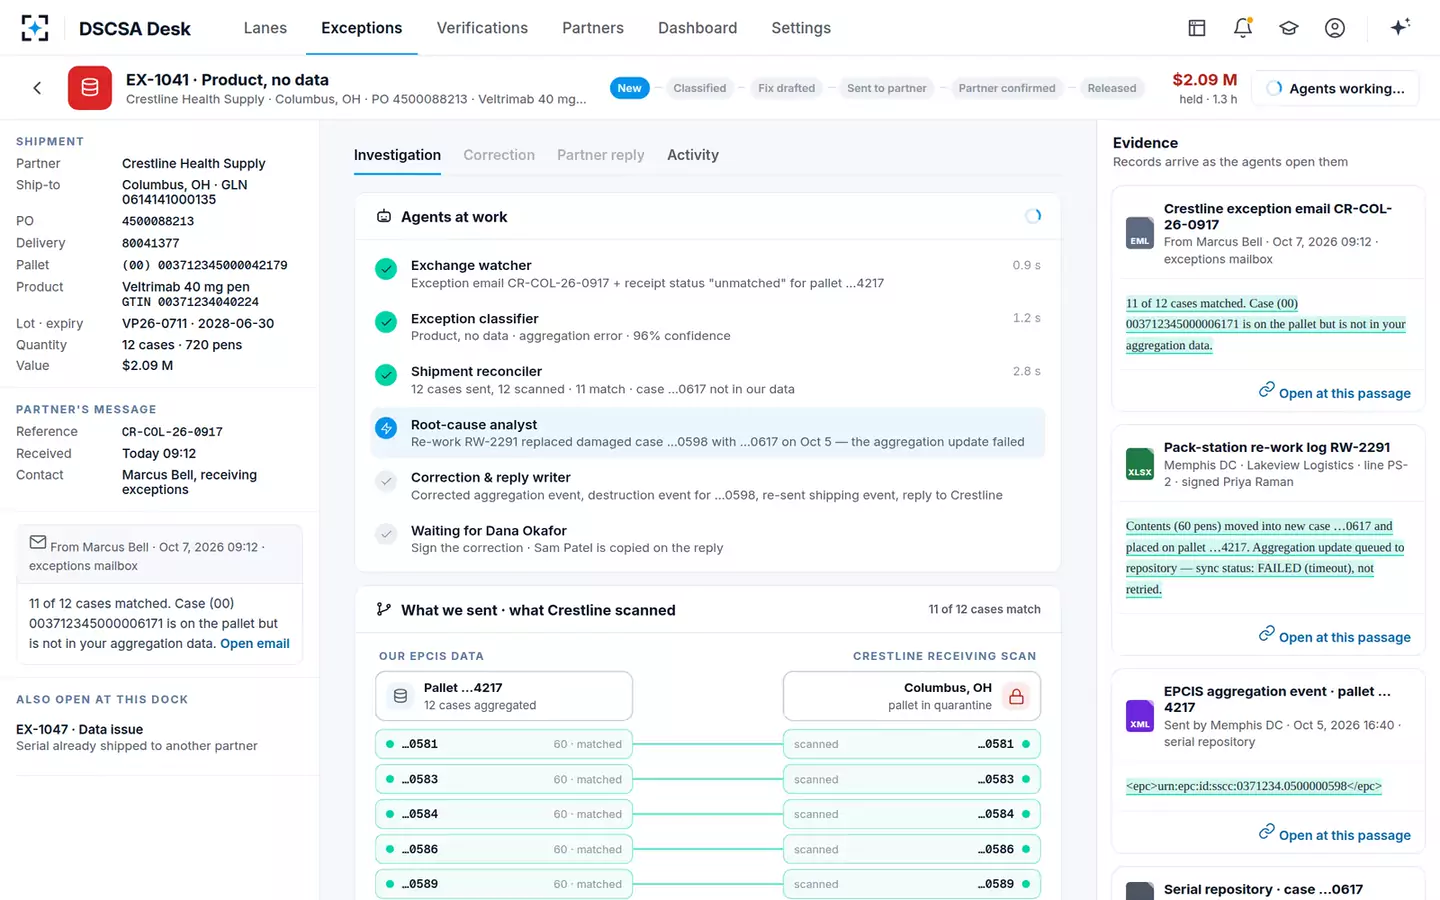Open the EX-1047 Data issue exception
1440x900 pixels.
(159, 737)
